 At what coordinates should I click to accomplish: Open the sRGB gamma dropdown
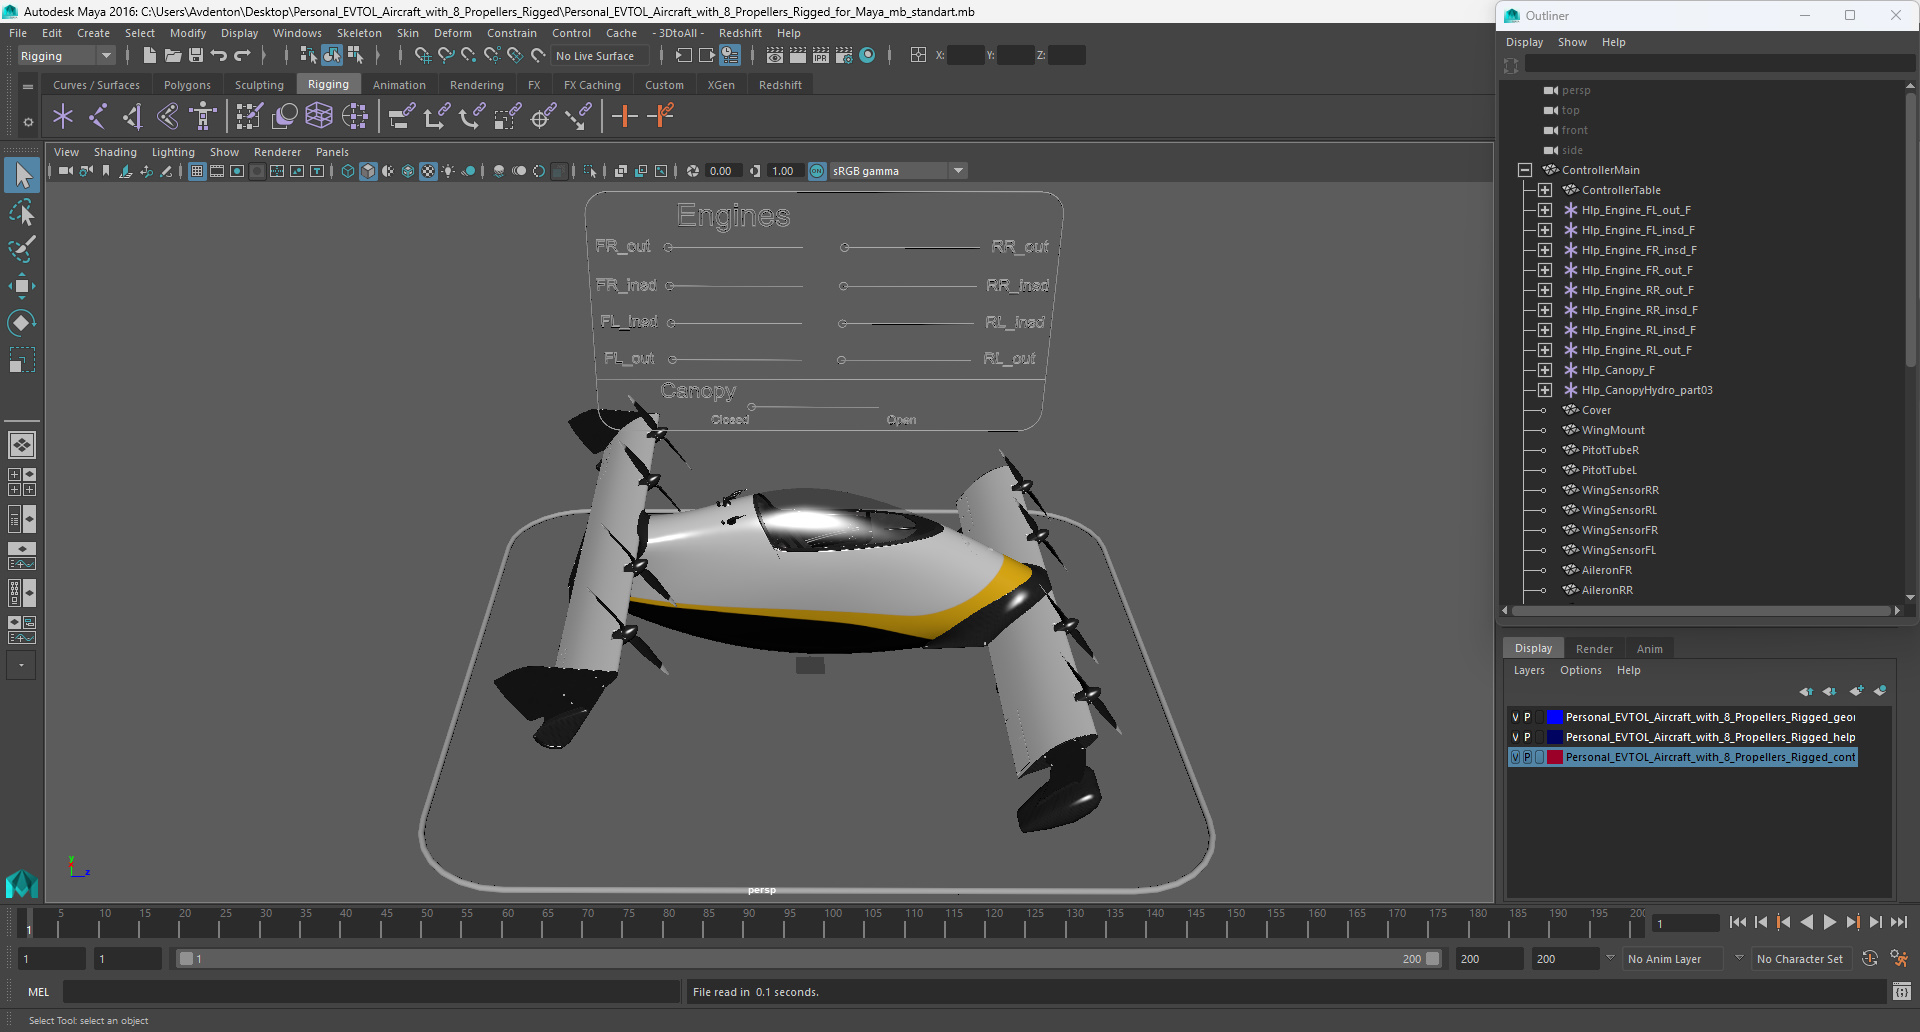(x=898, y=171)
